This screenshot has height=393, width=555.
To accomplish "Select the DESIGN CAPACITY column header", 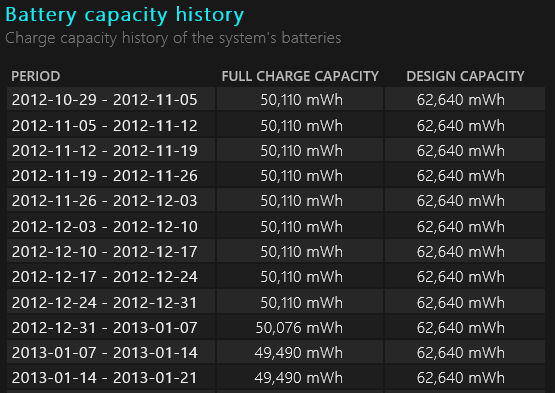I will 465,76.
